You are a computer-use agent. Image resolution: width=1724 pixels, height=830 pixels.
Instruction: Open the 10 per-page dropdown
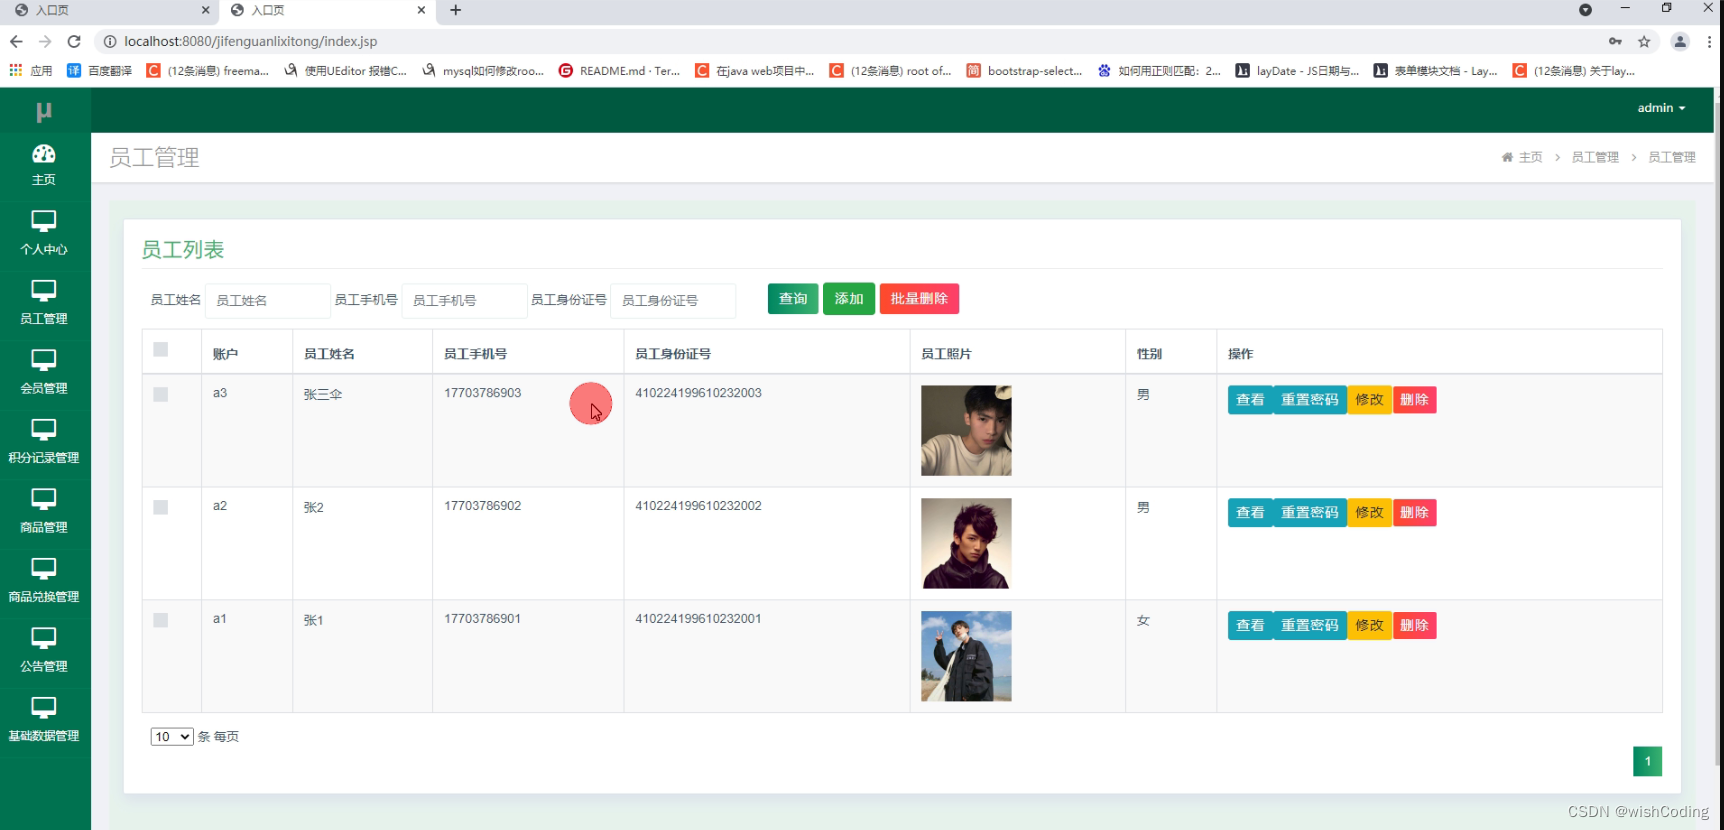click(x=171, y=737)
